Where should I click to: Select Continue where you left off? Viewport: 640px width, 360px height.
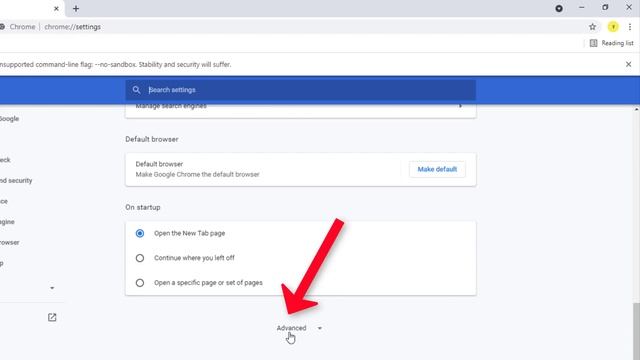[x=140, y=258]
